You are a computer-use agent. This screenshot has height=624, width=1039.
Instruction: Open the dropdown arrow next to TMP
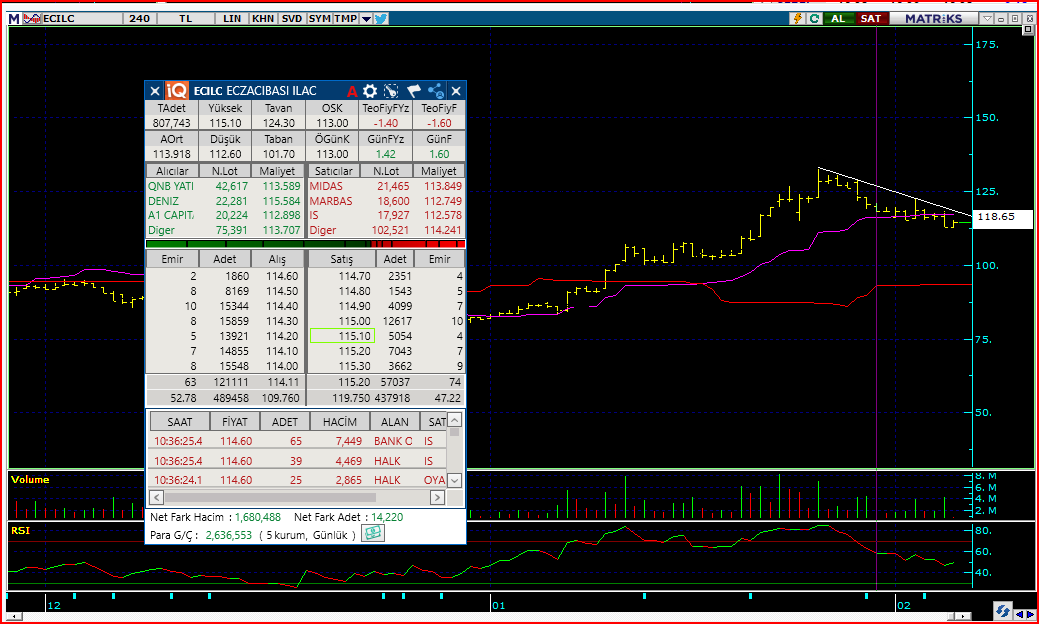(x=366, y=19)
